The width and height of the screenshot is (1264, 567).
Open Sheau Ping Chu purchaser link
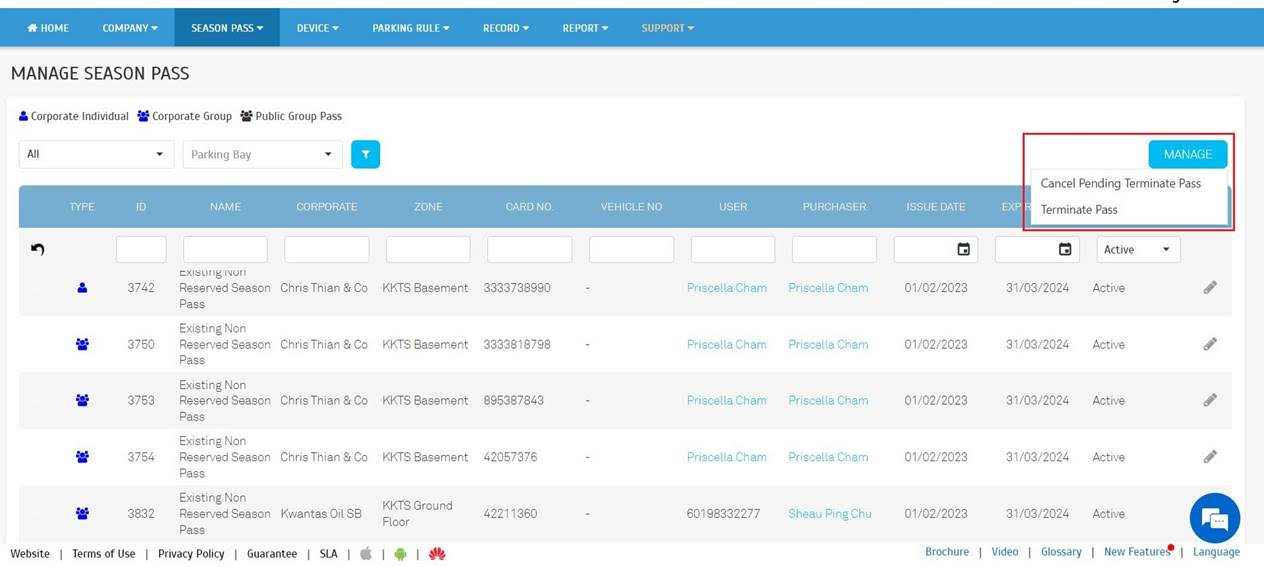[x=829, y=514]
